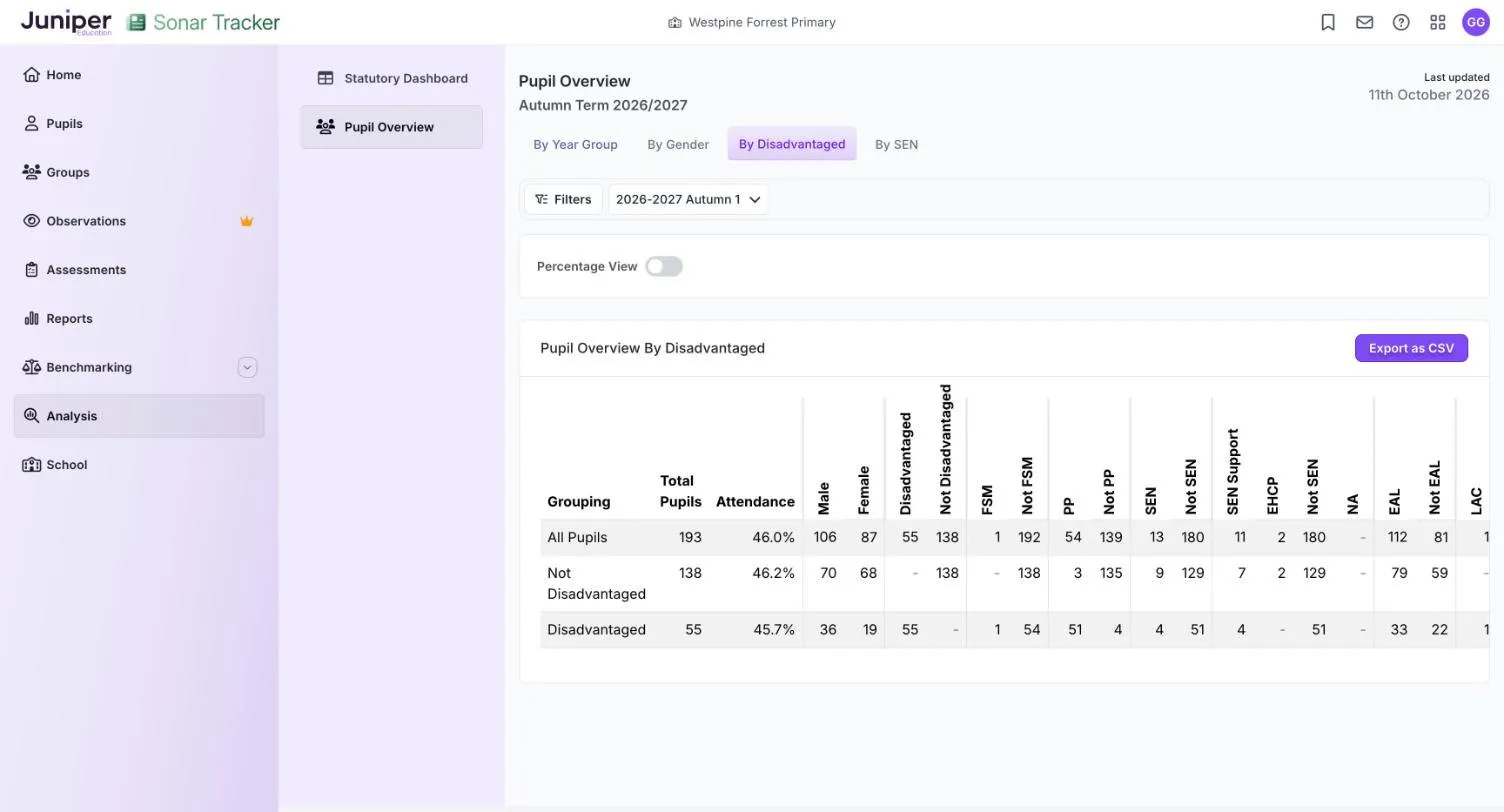Open the apps grid icon
Image resolution: width=1504 pixels, height=812 pixels.
pyautogui.click(x=1438, y=22)
